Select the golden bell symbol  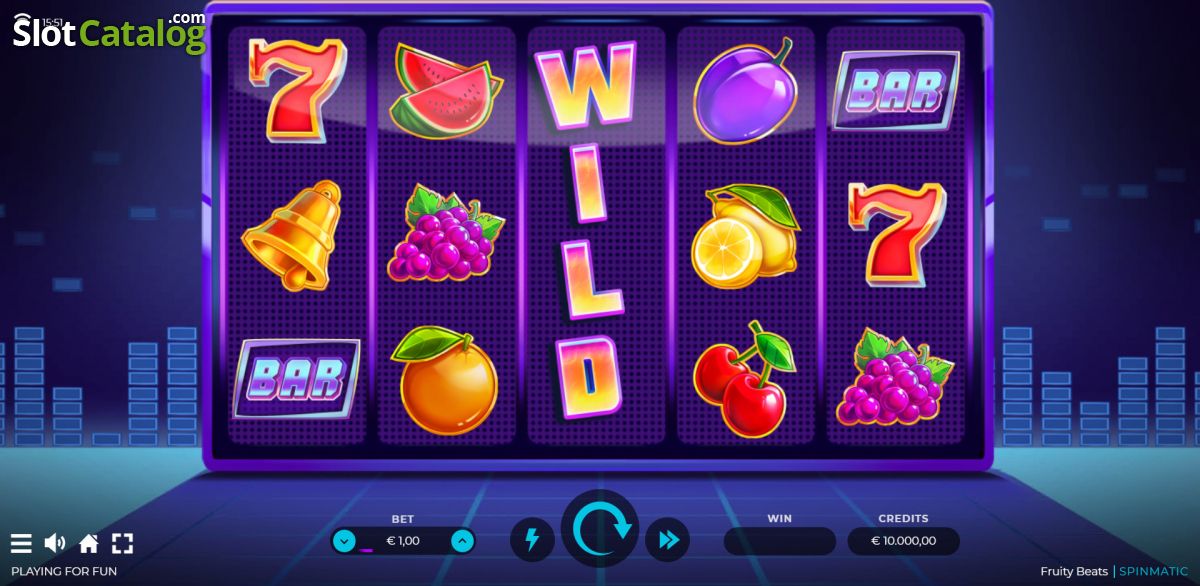[x=292, y=235]
